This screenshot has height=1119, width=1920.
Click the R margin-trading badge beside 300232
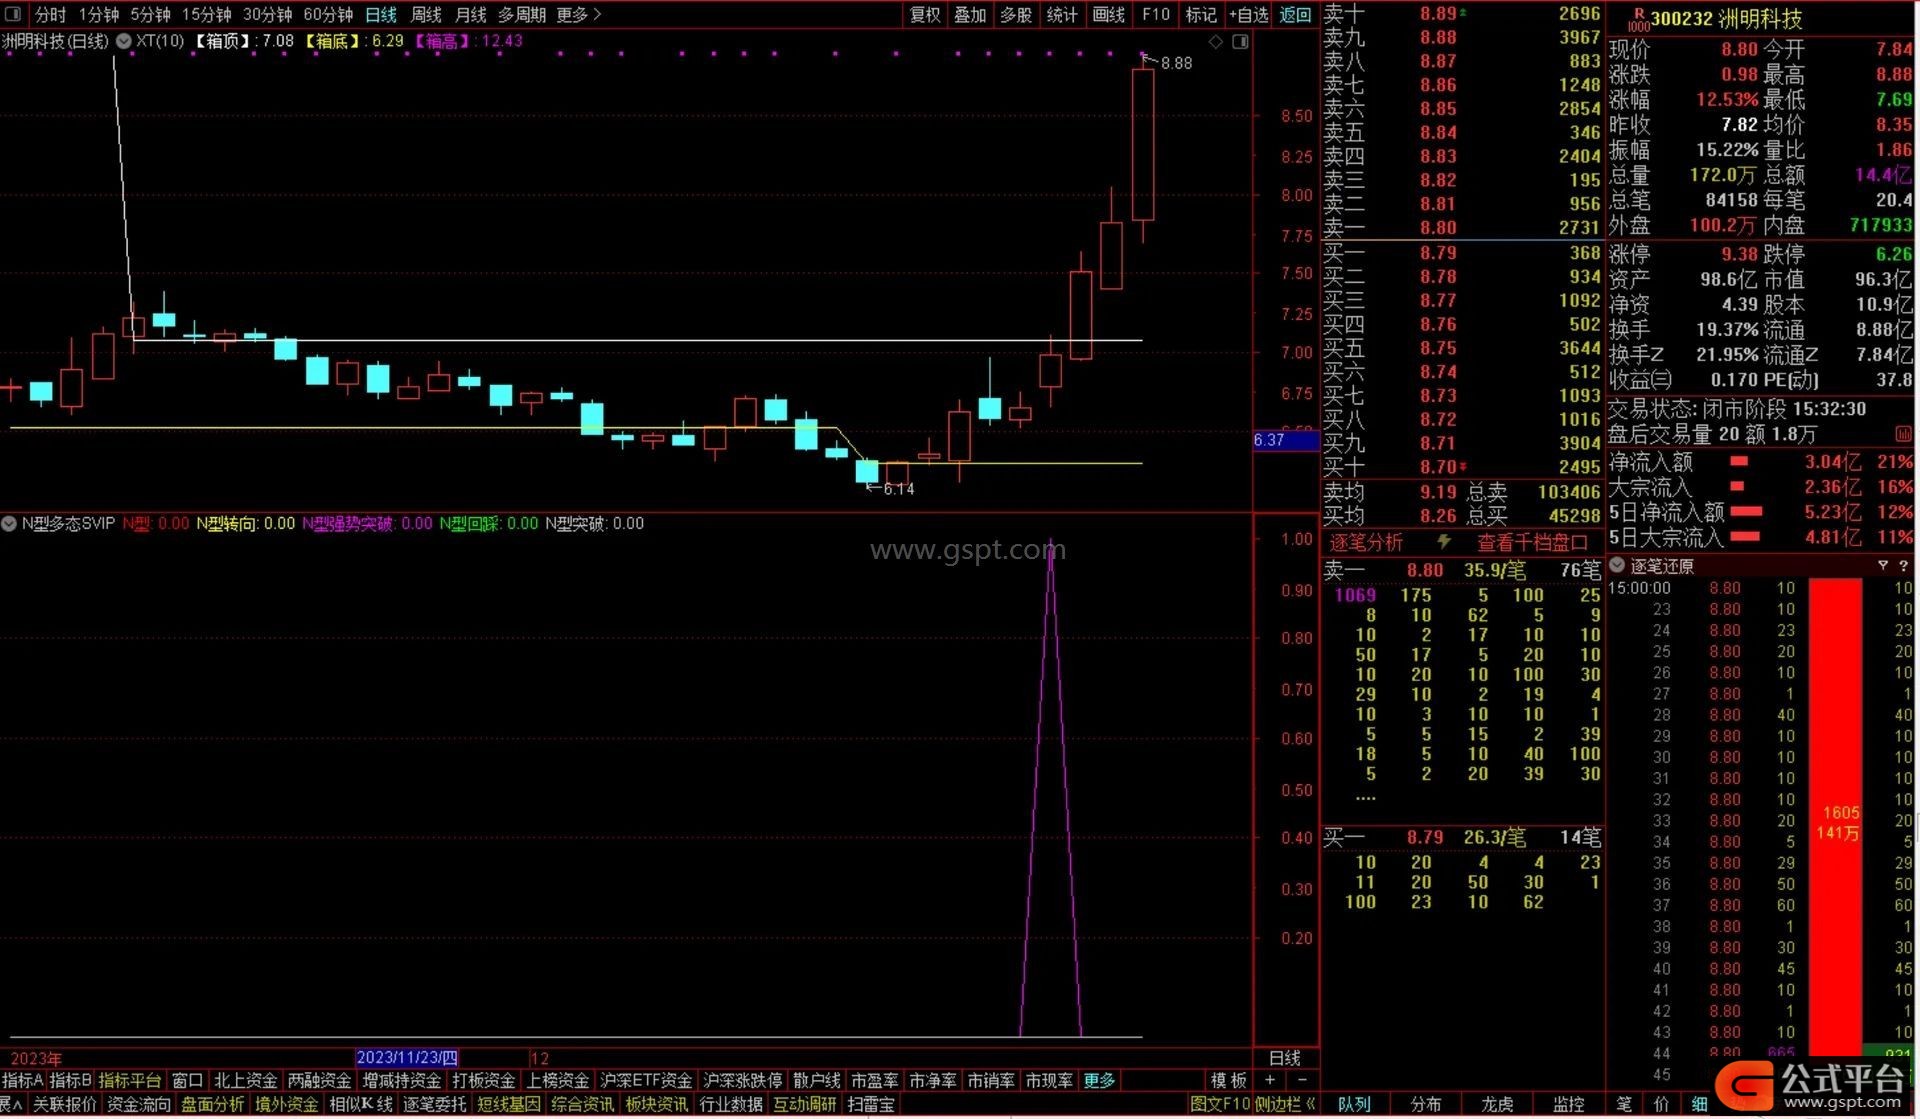coord(1639,20)
